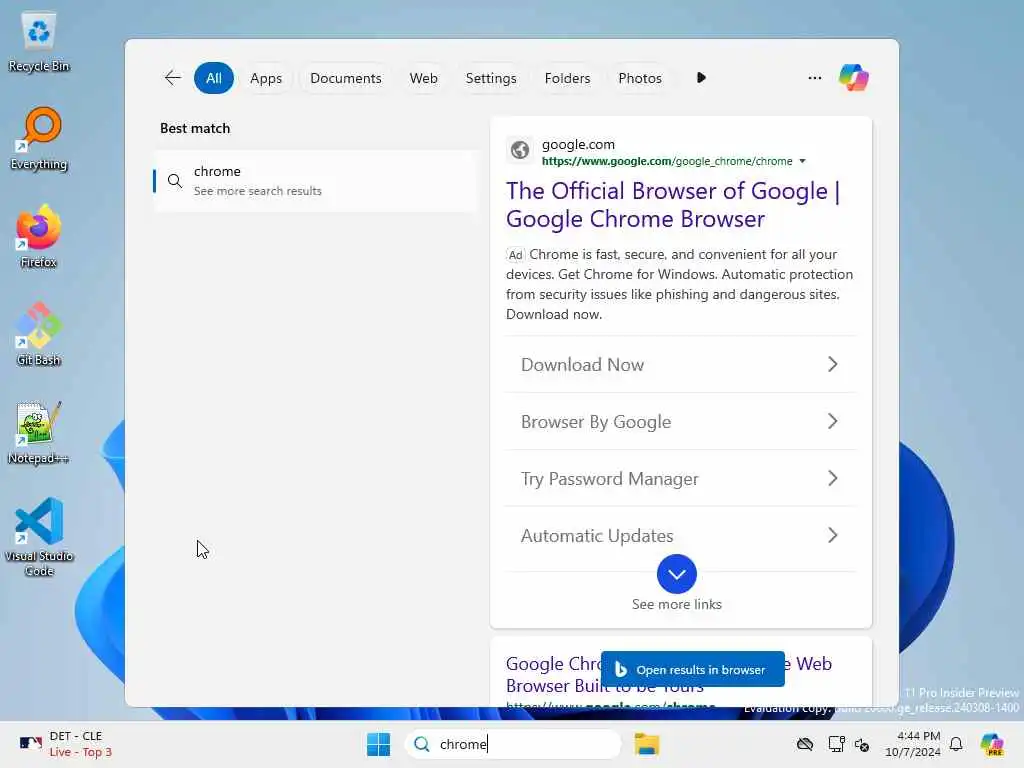Go back using the arrow icon
This screenshot has width=1024, height=768.
(x=172, y=78)
